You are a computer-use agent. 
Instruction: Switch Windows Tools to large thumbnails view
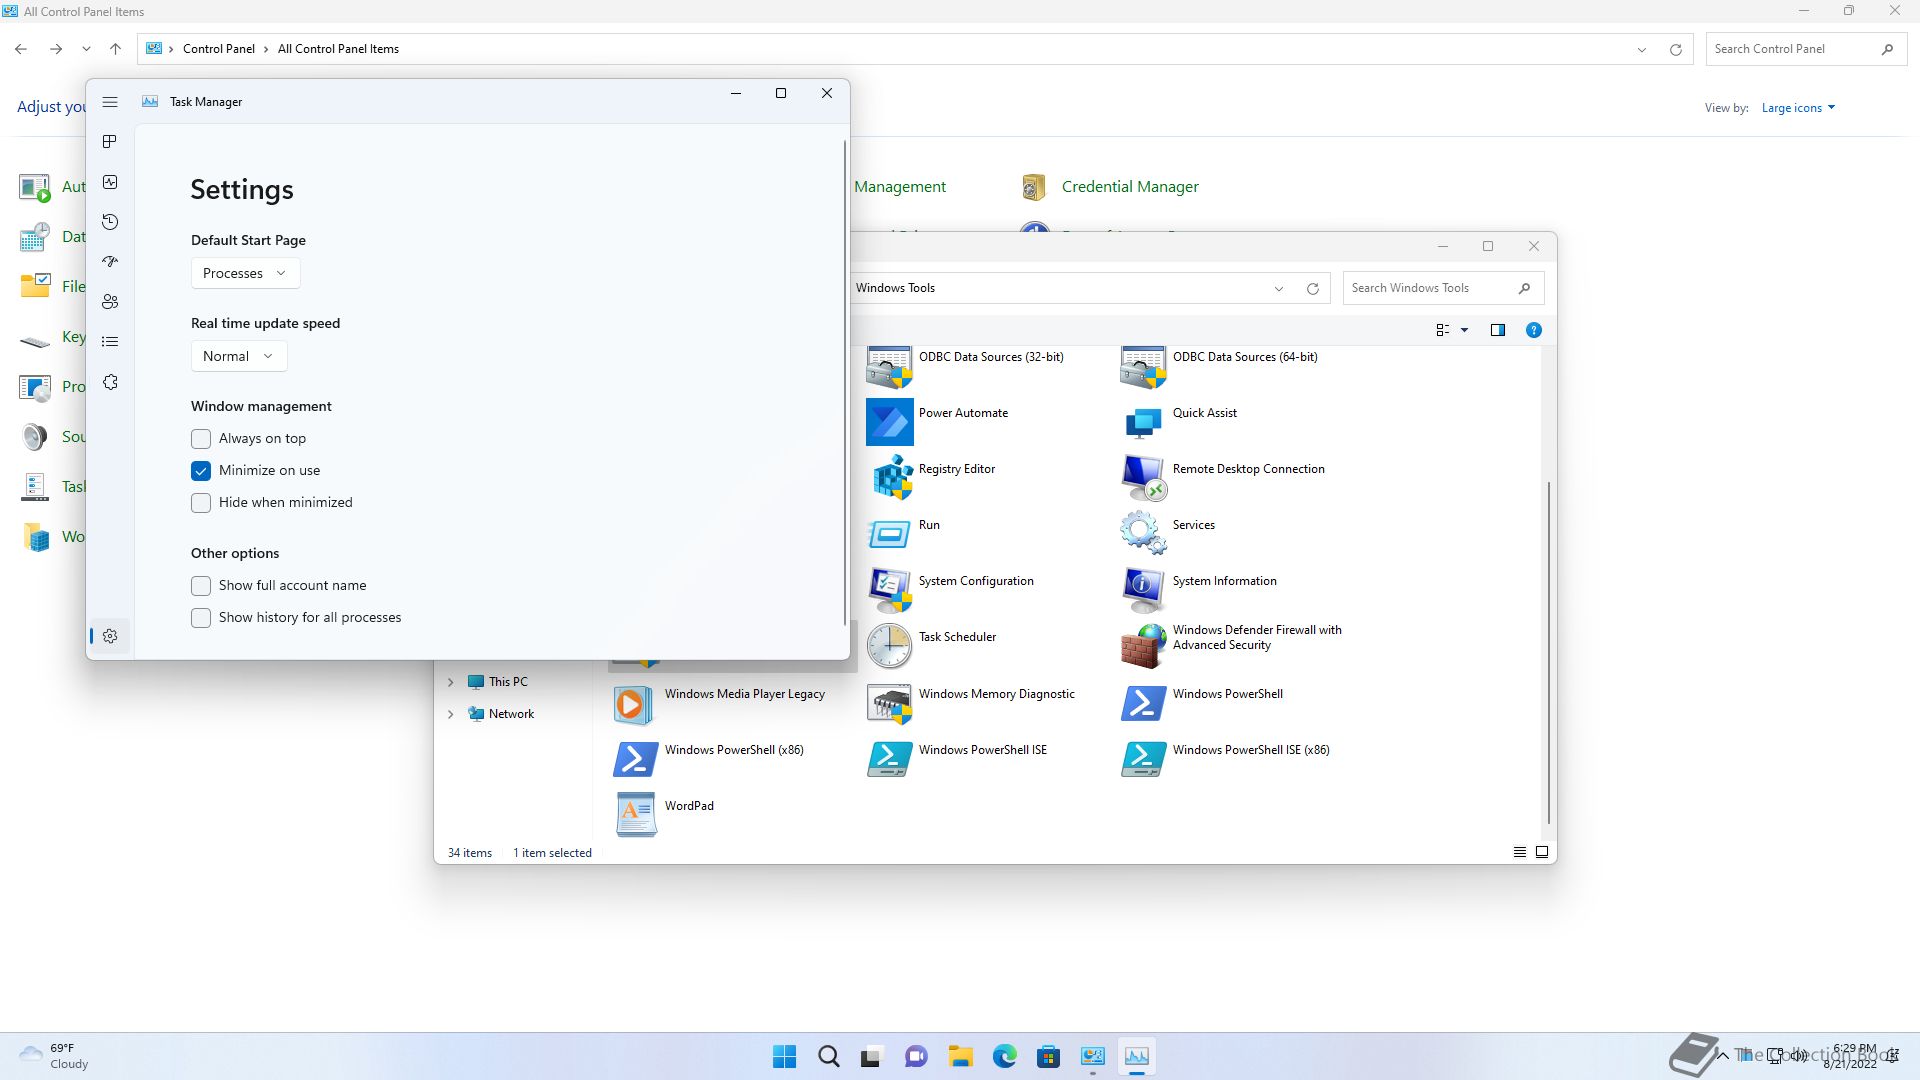(1542, 853)
